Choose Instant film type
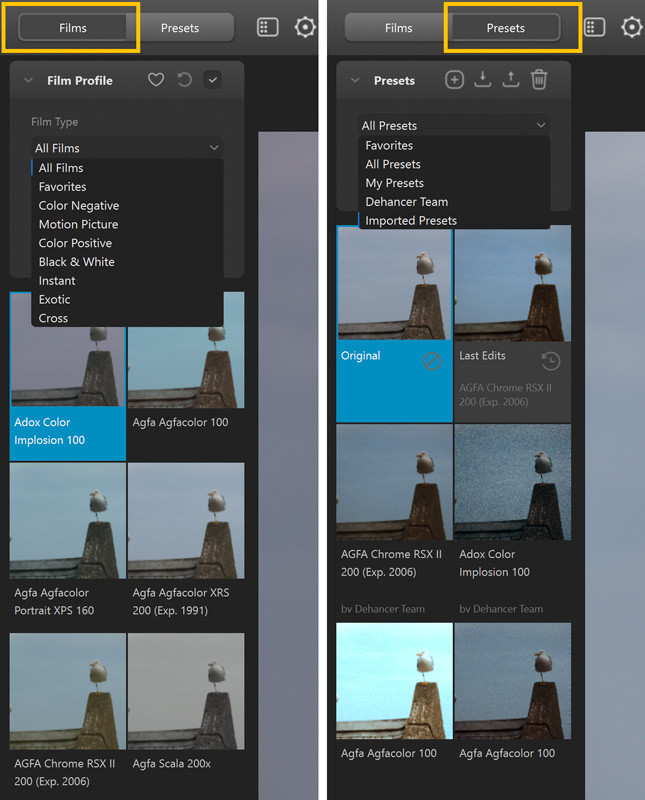This screenshot has width=645, height=800. pos(127,281)
